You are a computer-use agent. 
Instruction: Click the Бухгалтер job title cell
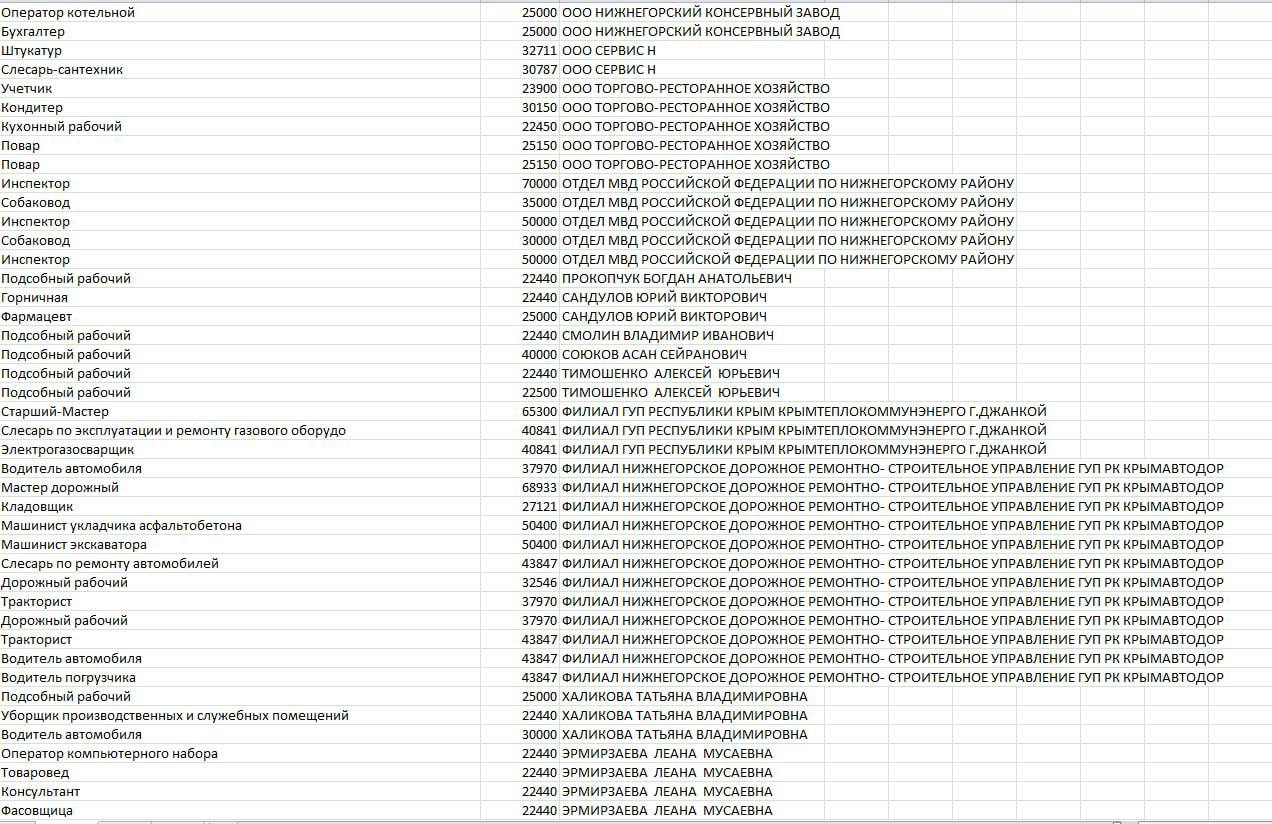(x=33, y=32)
